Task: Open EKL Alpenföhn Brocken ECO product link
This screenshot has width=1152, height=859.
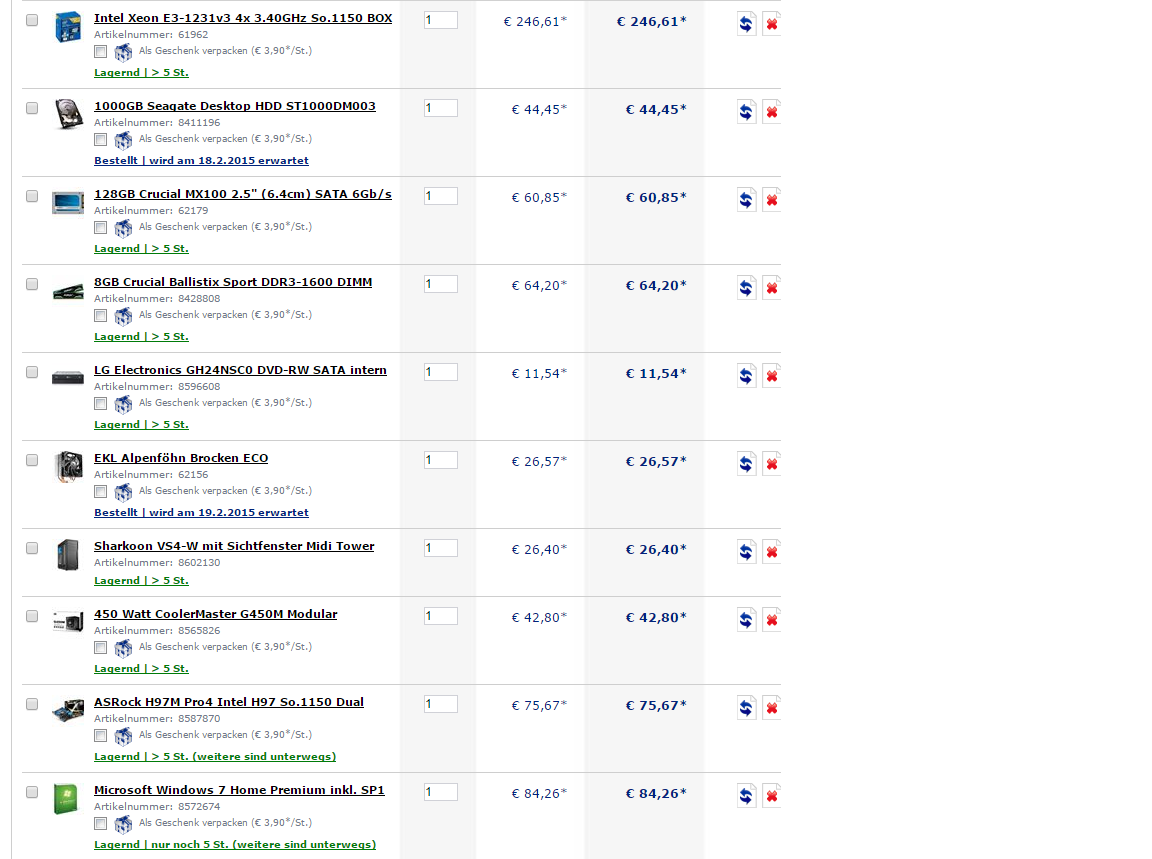Action: 181,458
